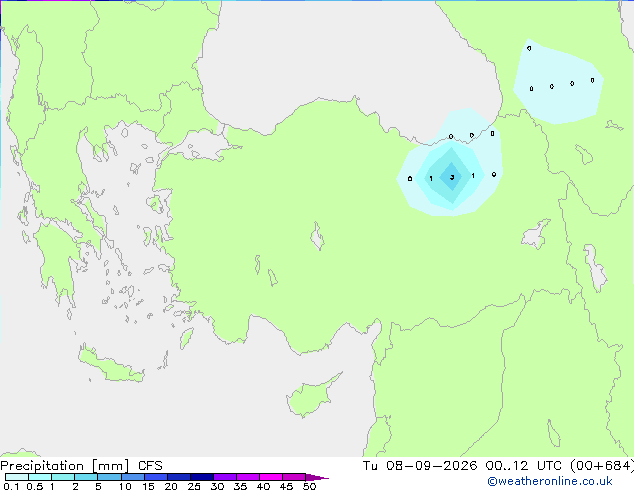Click the '3' precipitation value on the map

[x=452, y=177]
